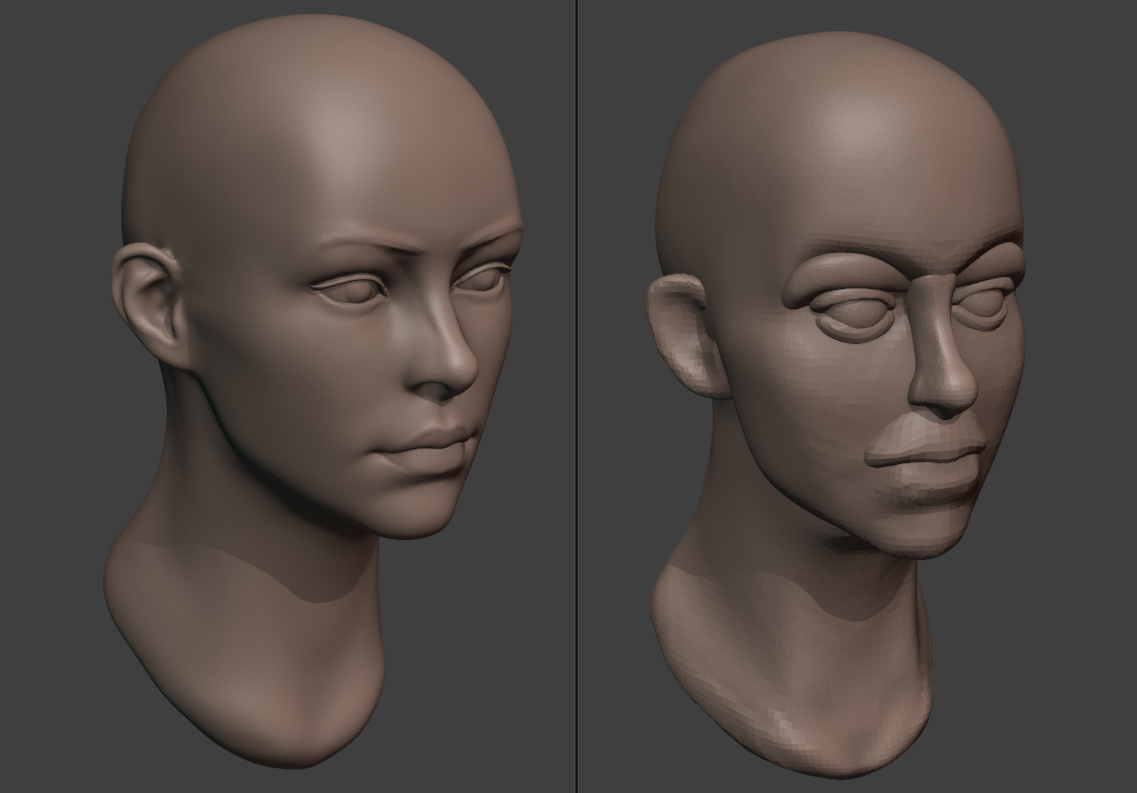The width and height of the screenshot is (1137, 793).
Task: Click the smooth head's visible ear
Action: coord(146,298)
